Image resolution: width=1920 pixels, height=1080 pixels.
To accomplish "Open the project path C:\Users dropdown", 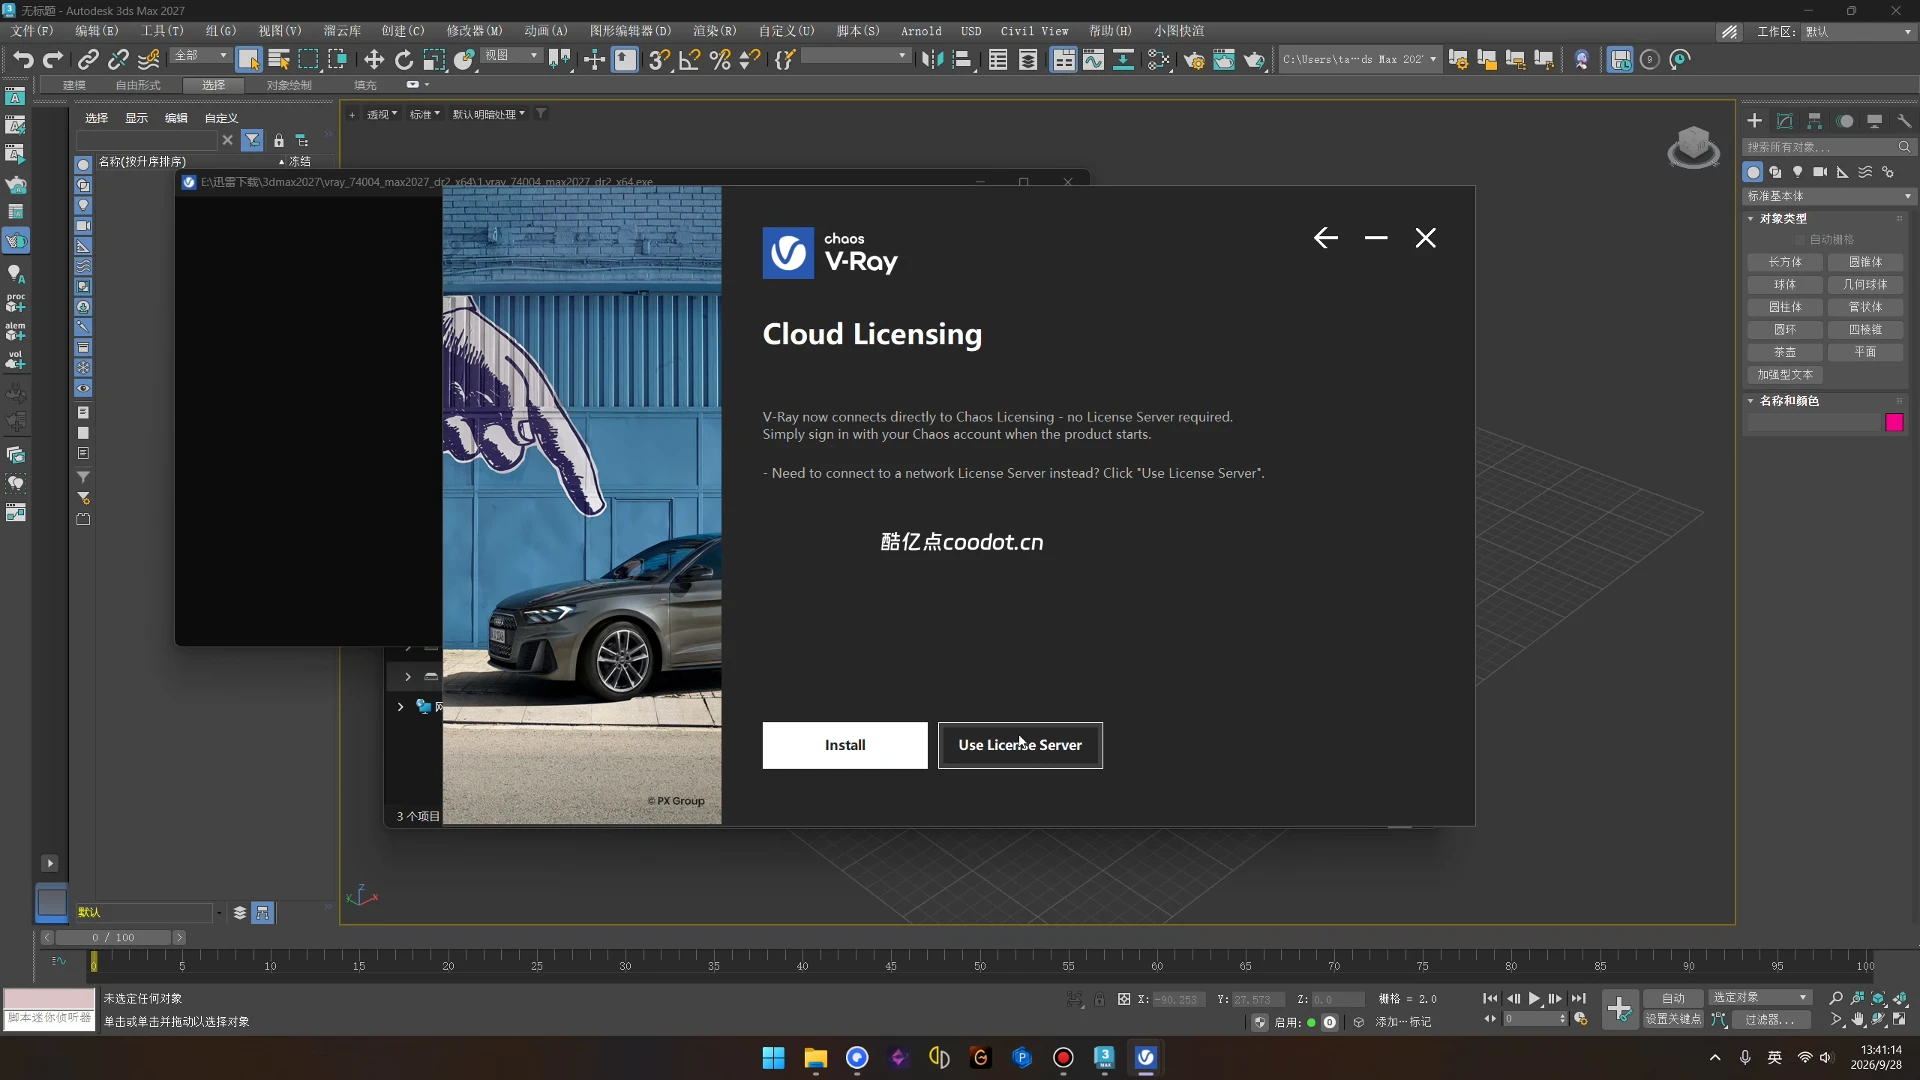I will coord(1360,60).
